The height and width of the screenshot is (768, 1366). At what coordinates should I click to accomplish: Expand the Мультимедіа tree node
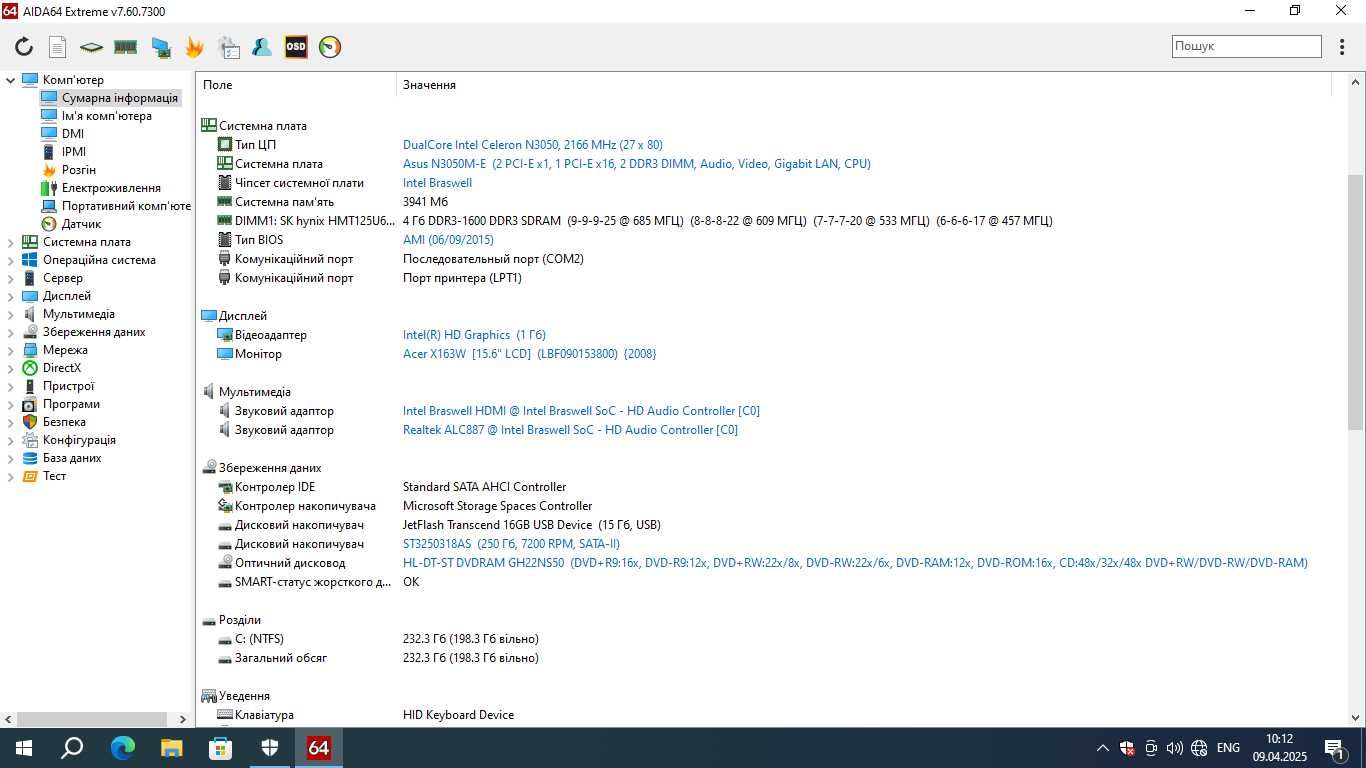[11, 314]
